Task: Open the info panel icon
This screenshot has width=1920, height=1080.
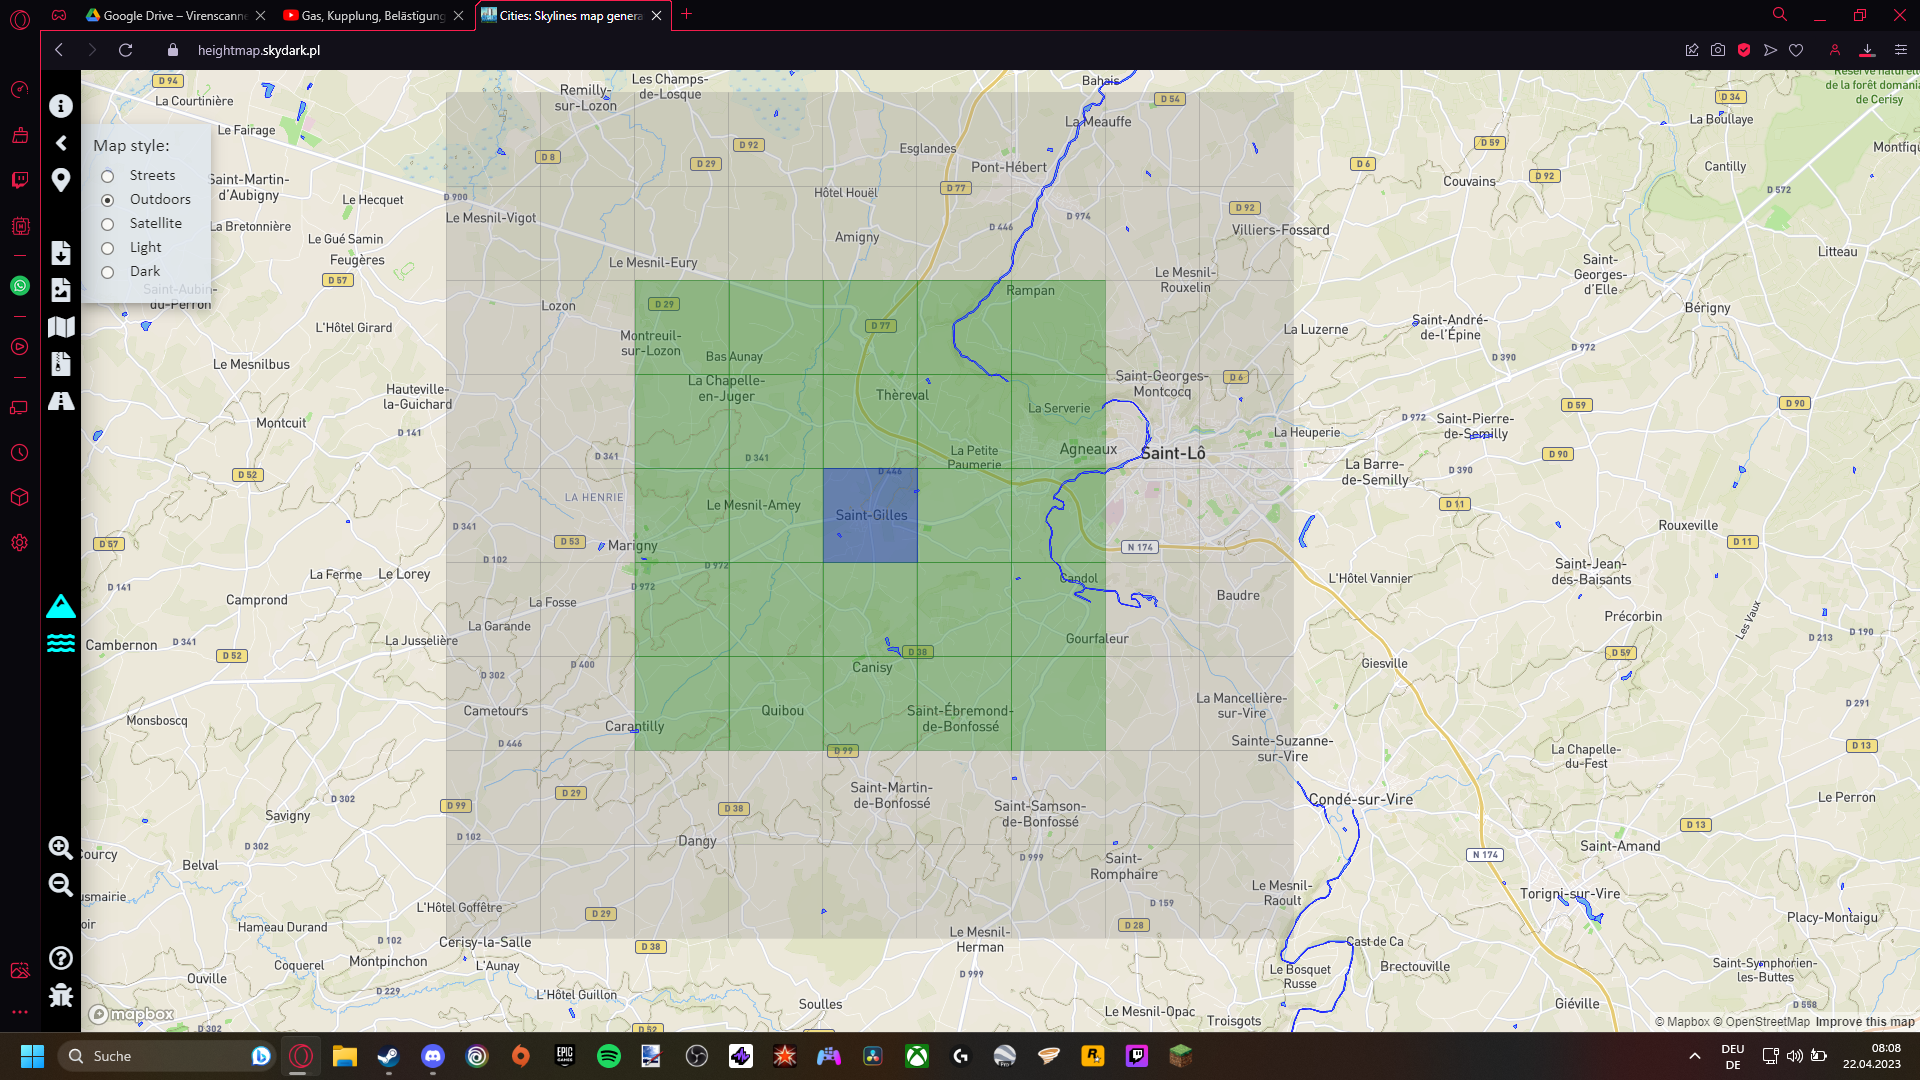Action: coord(61,106)
